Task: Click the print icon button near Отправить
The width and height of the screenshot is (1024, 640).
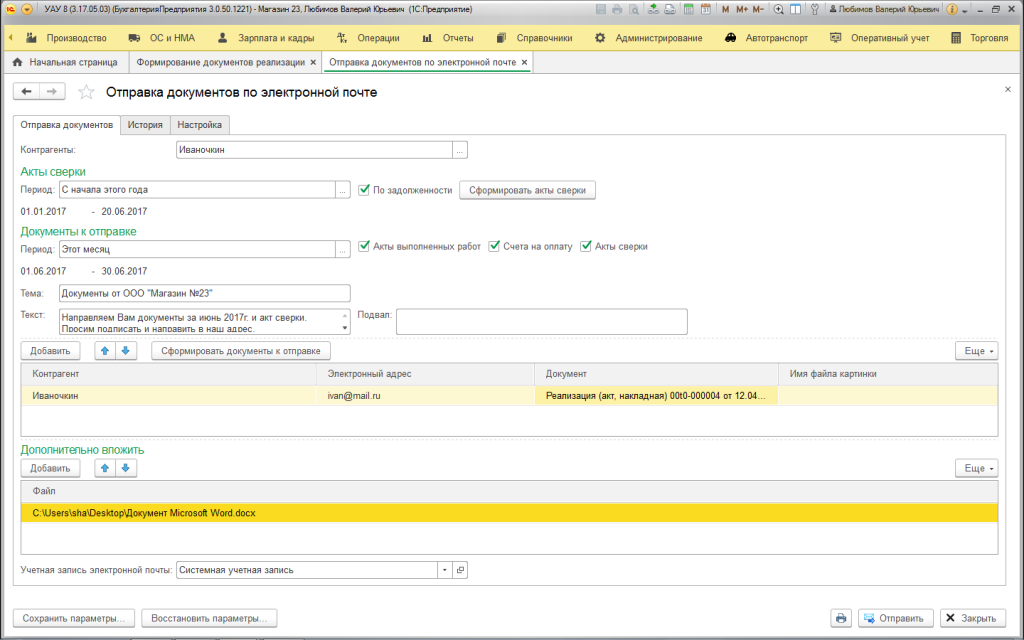Action: (x=841, y=618)
